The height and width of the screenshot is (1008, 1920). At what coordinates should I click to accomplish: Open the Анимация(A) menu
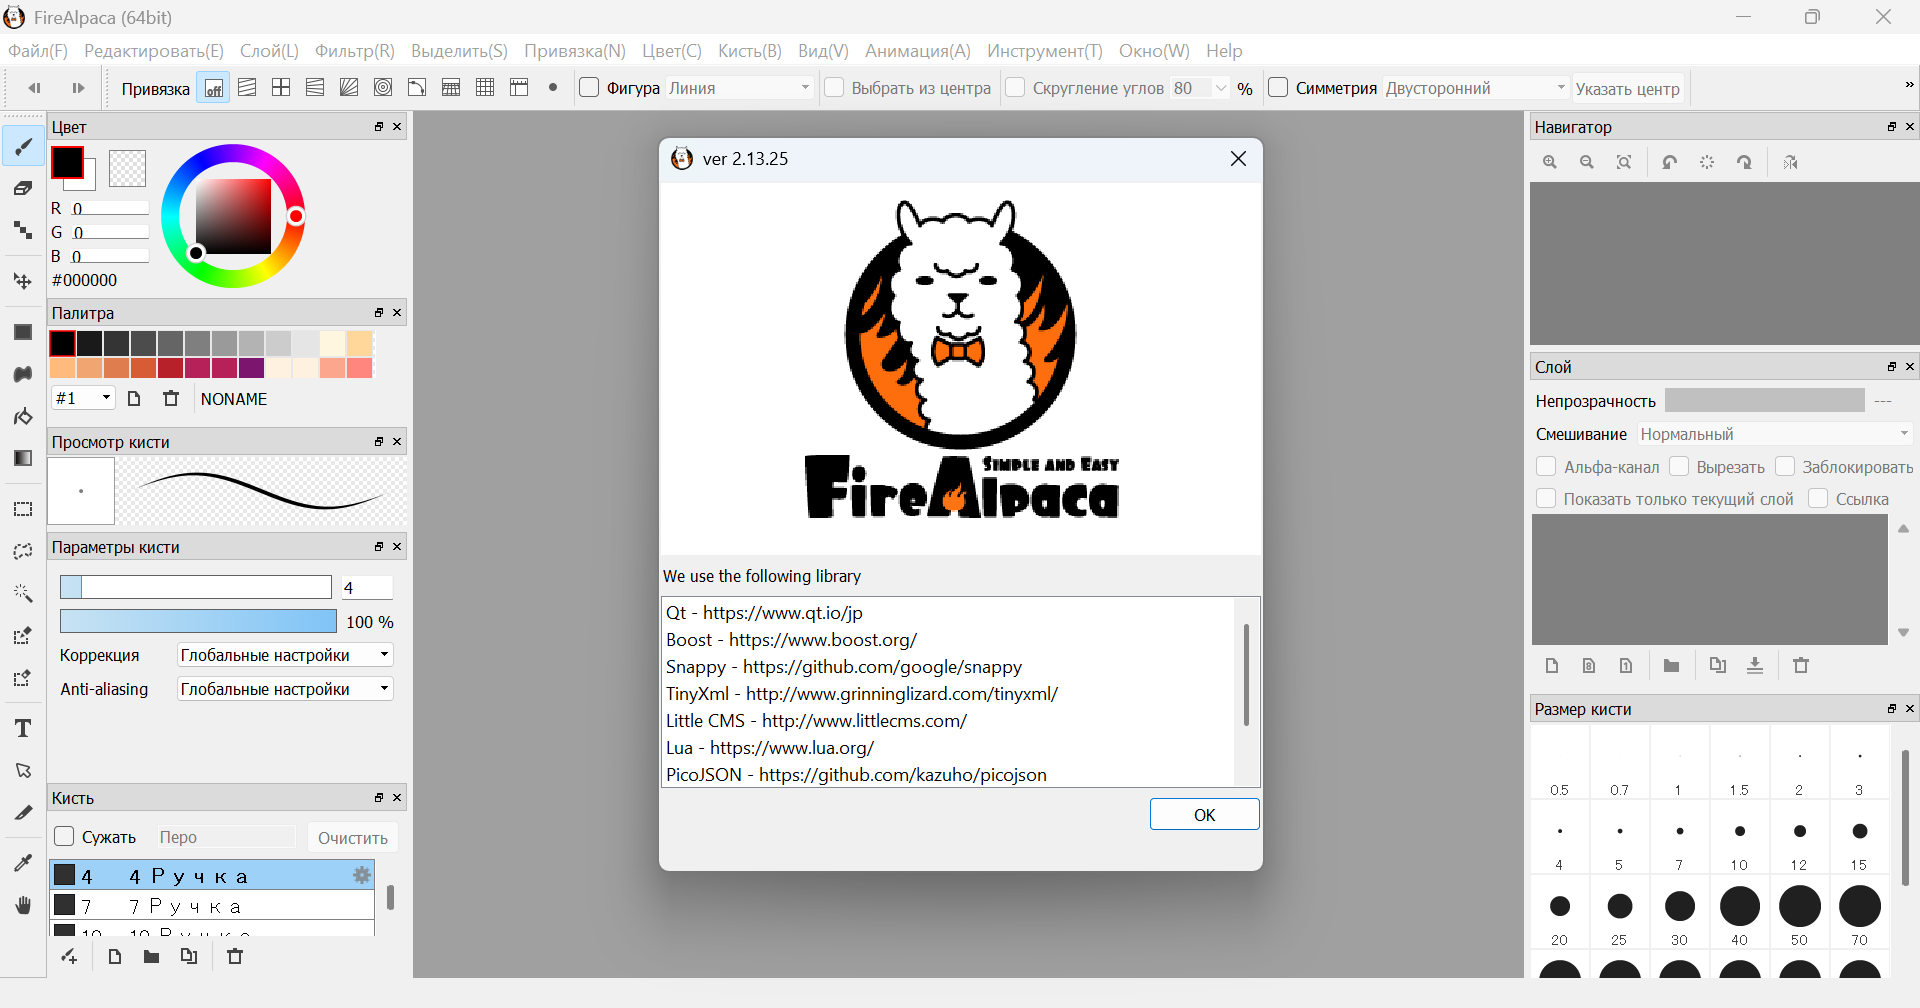click(x=917, y=51)
